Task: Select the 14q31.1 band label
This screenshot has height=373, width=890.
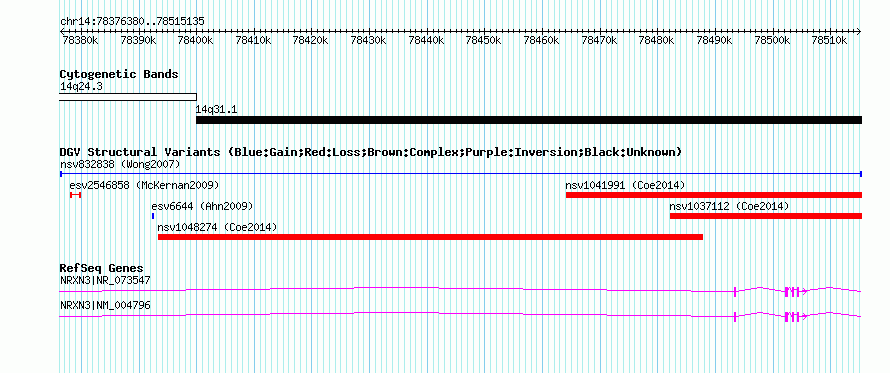Action: [x=217, y=109]
